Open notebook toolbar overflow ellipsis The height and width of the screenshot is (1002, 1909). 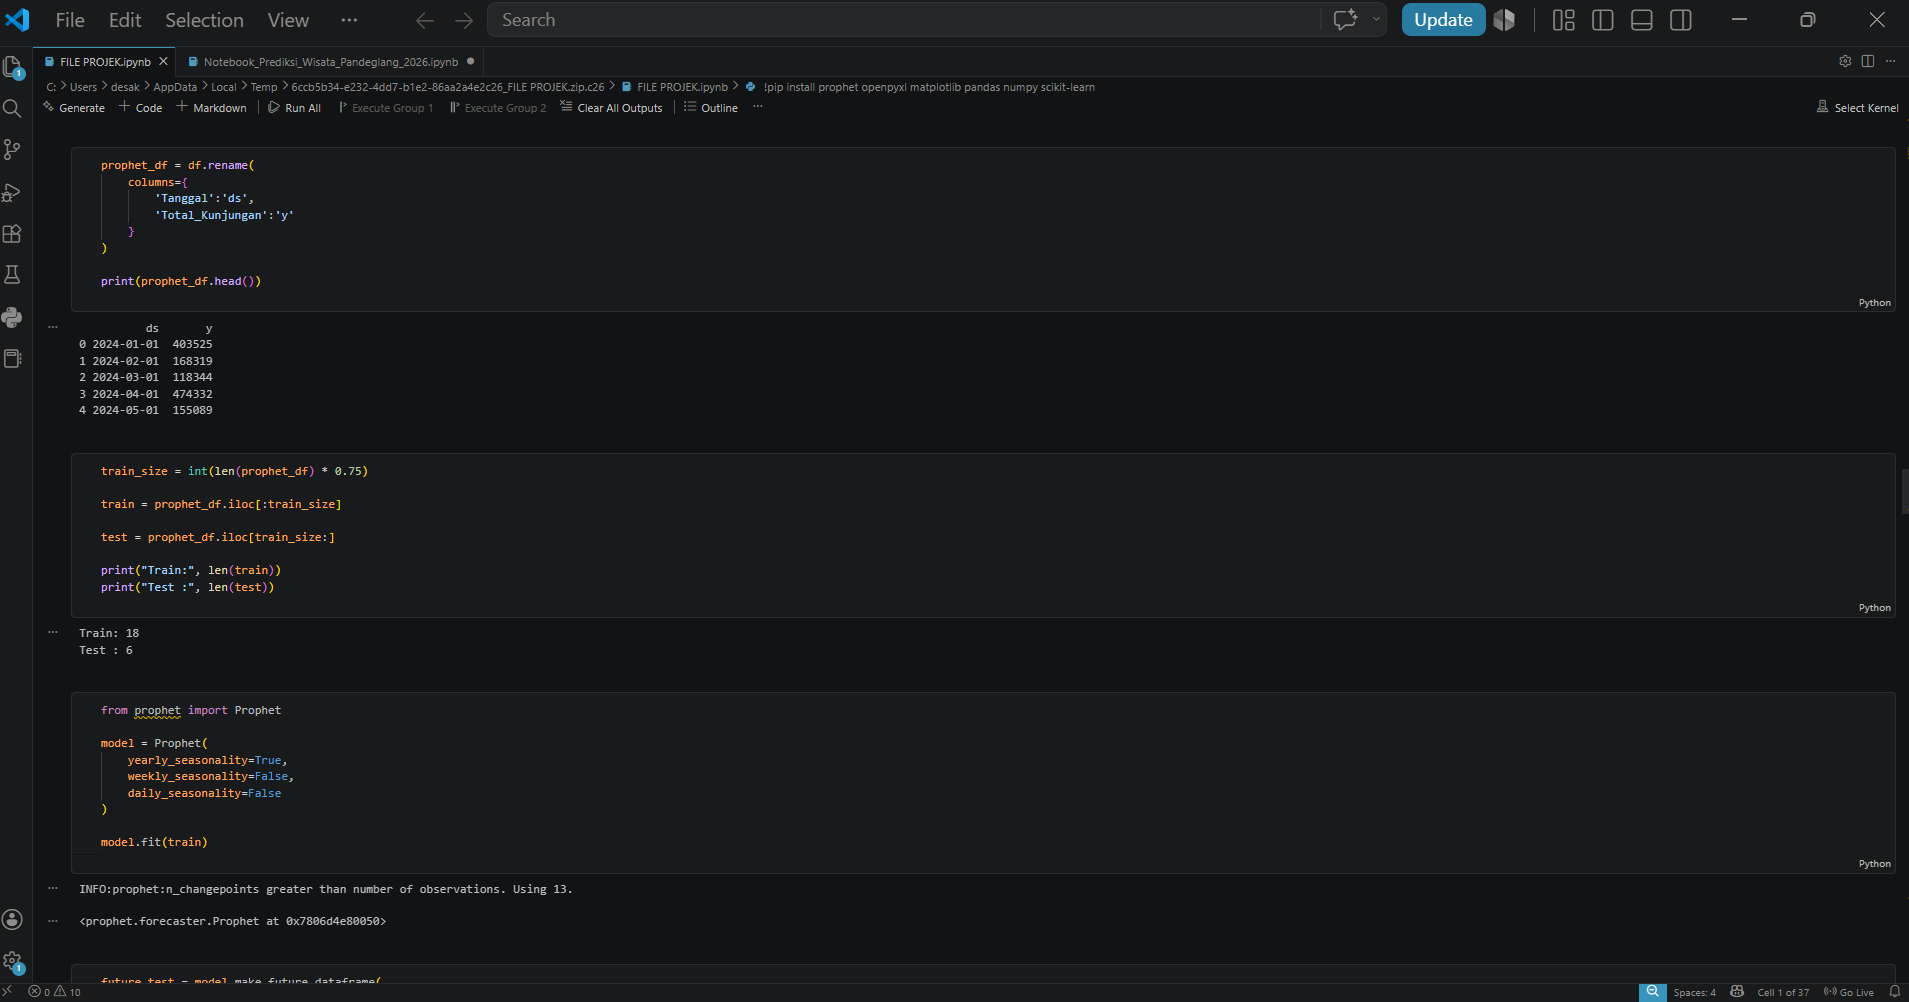(758, 107)
